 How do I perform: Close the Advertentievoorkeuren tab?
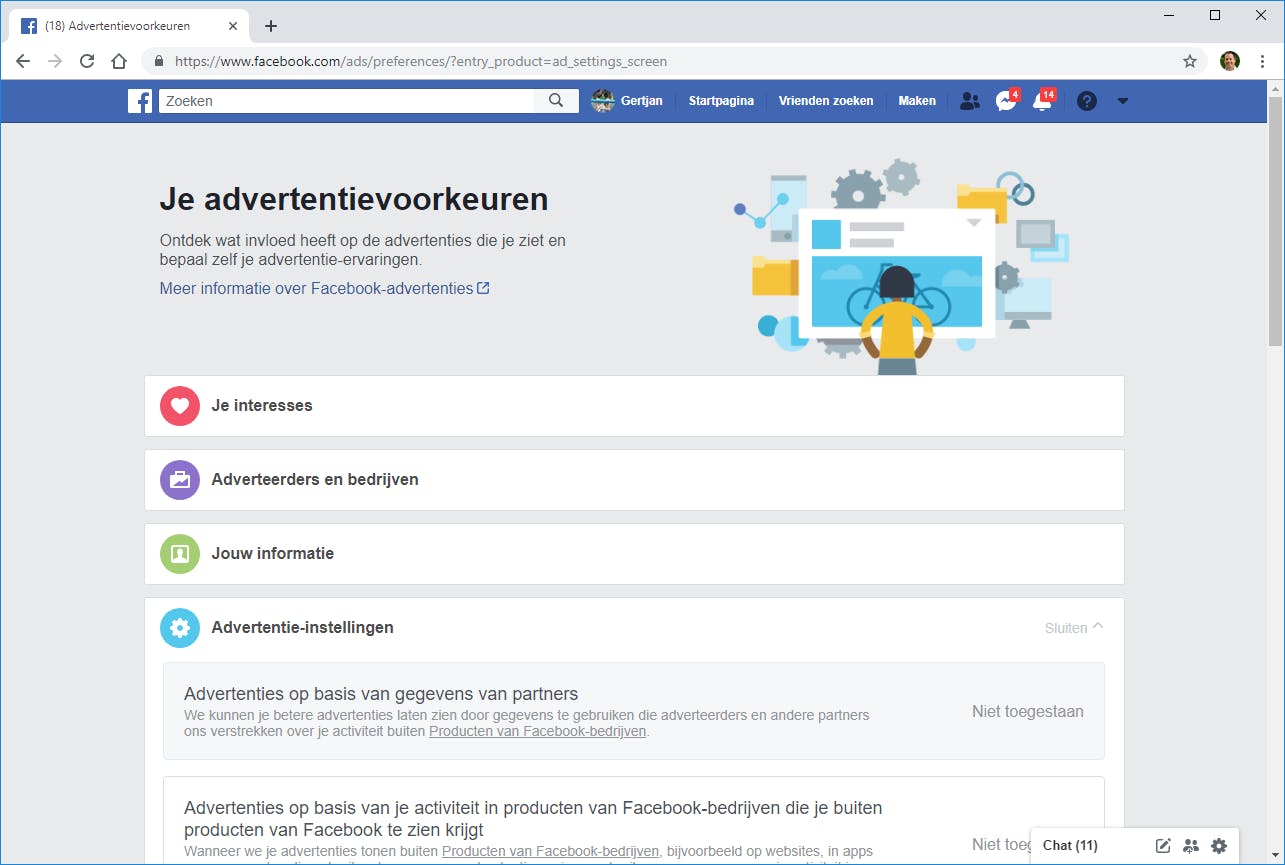click(x=234, y=26)
